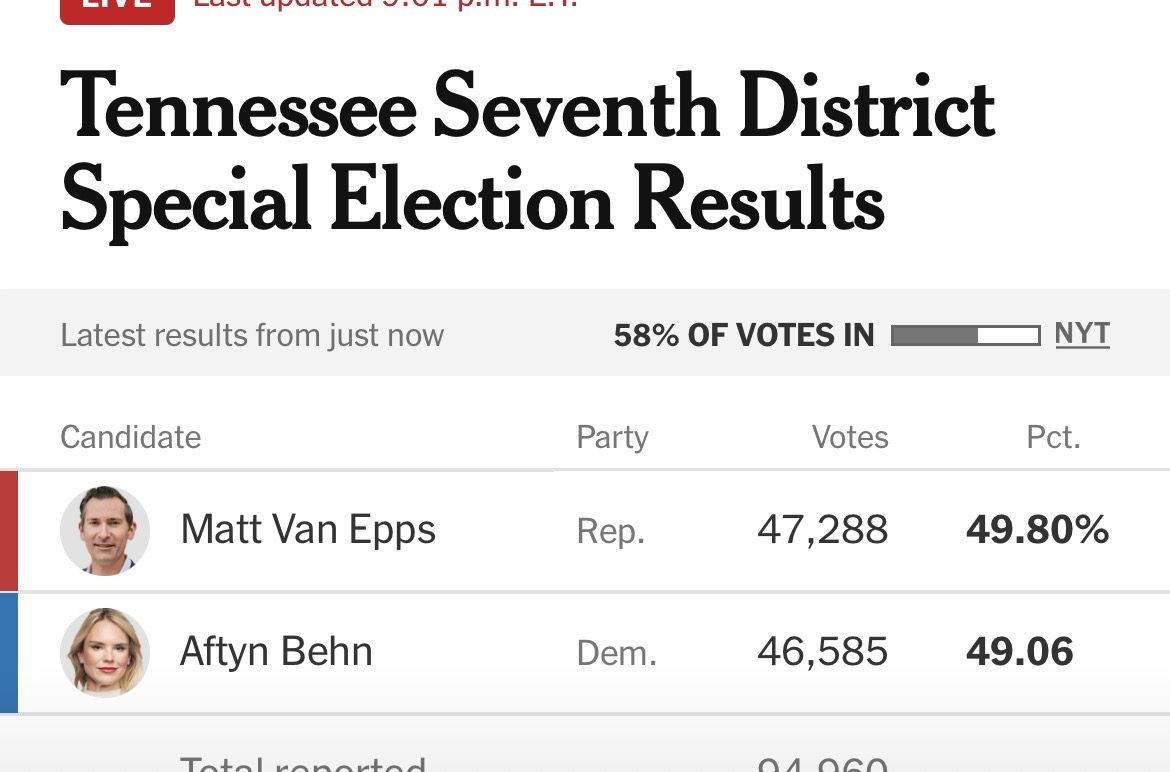The height and width of the screenshot is (772, 1170).
Task: Click Aftyn Behn's profile photo
Action: pos(105,652)
